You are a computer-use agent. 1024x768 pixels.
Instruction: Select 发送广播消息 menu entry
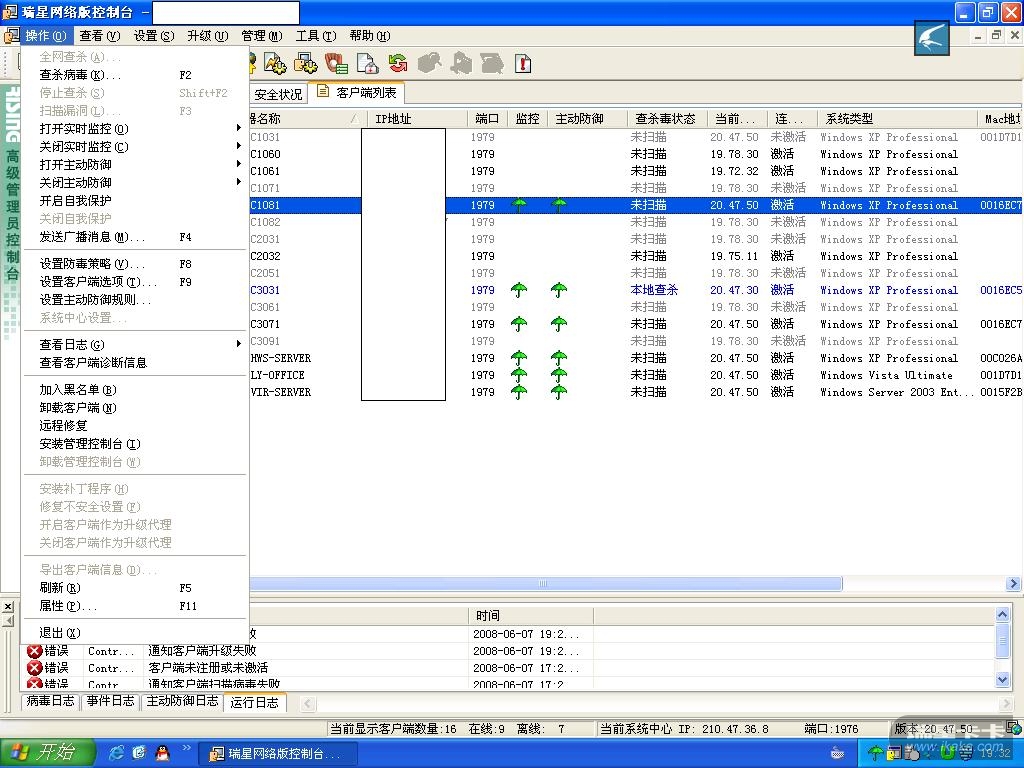(92, 237)
